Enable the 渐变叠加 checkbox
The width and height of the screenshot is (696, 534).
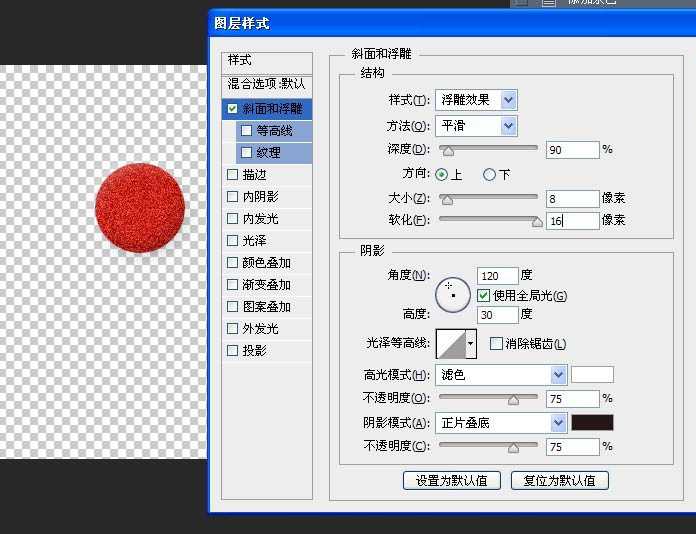click(232, 285)
